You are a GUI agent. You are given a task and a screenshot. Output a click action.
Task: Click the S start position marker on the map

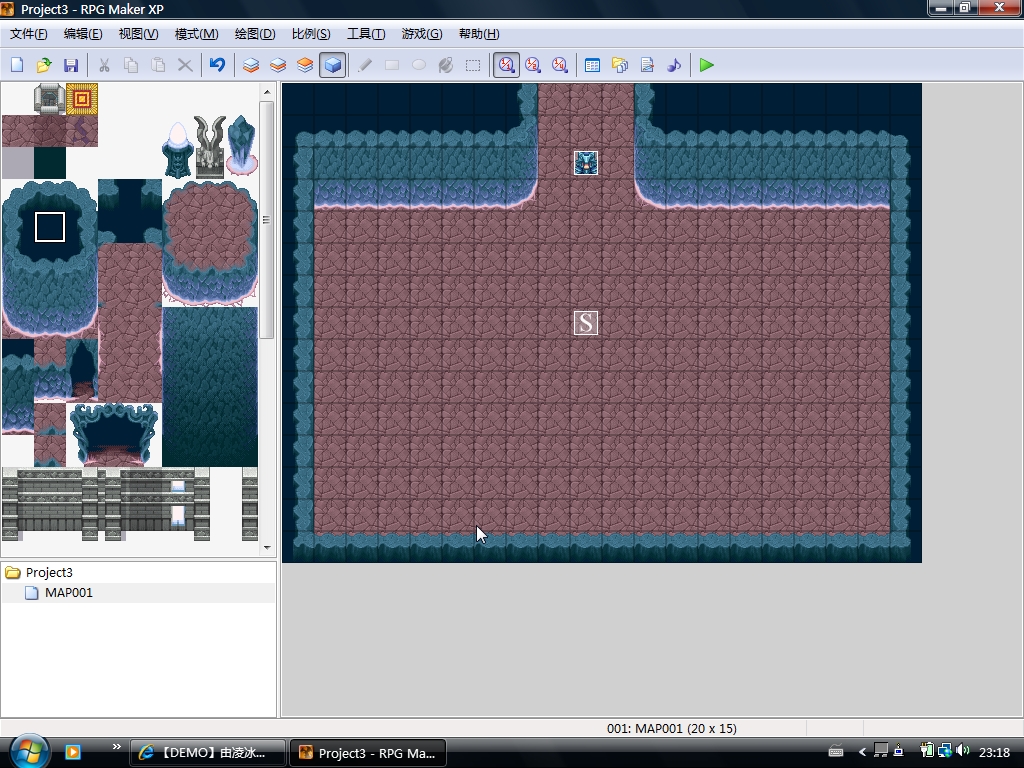pos(586,323)
